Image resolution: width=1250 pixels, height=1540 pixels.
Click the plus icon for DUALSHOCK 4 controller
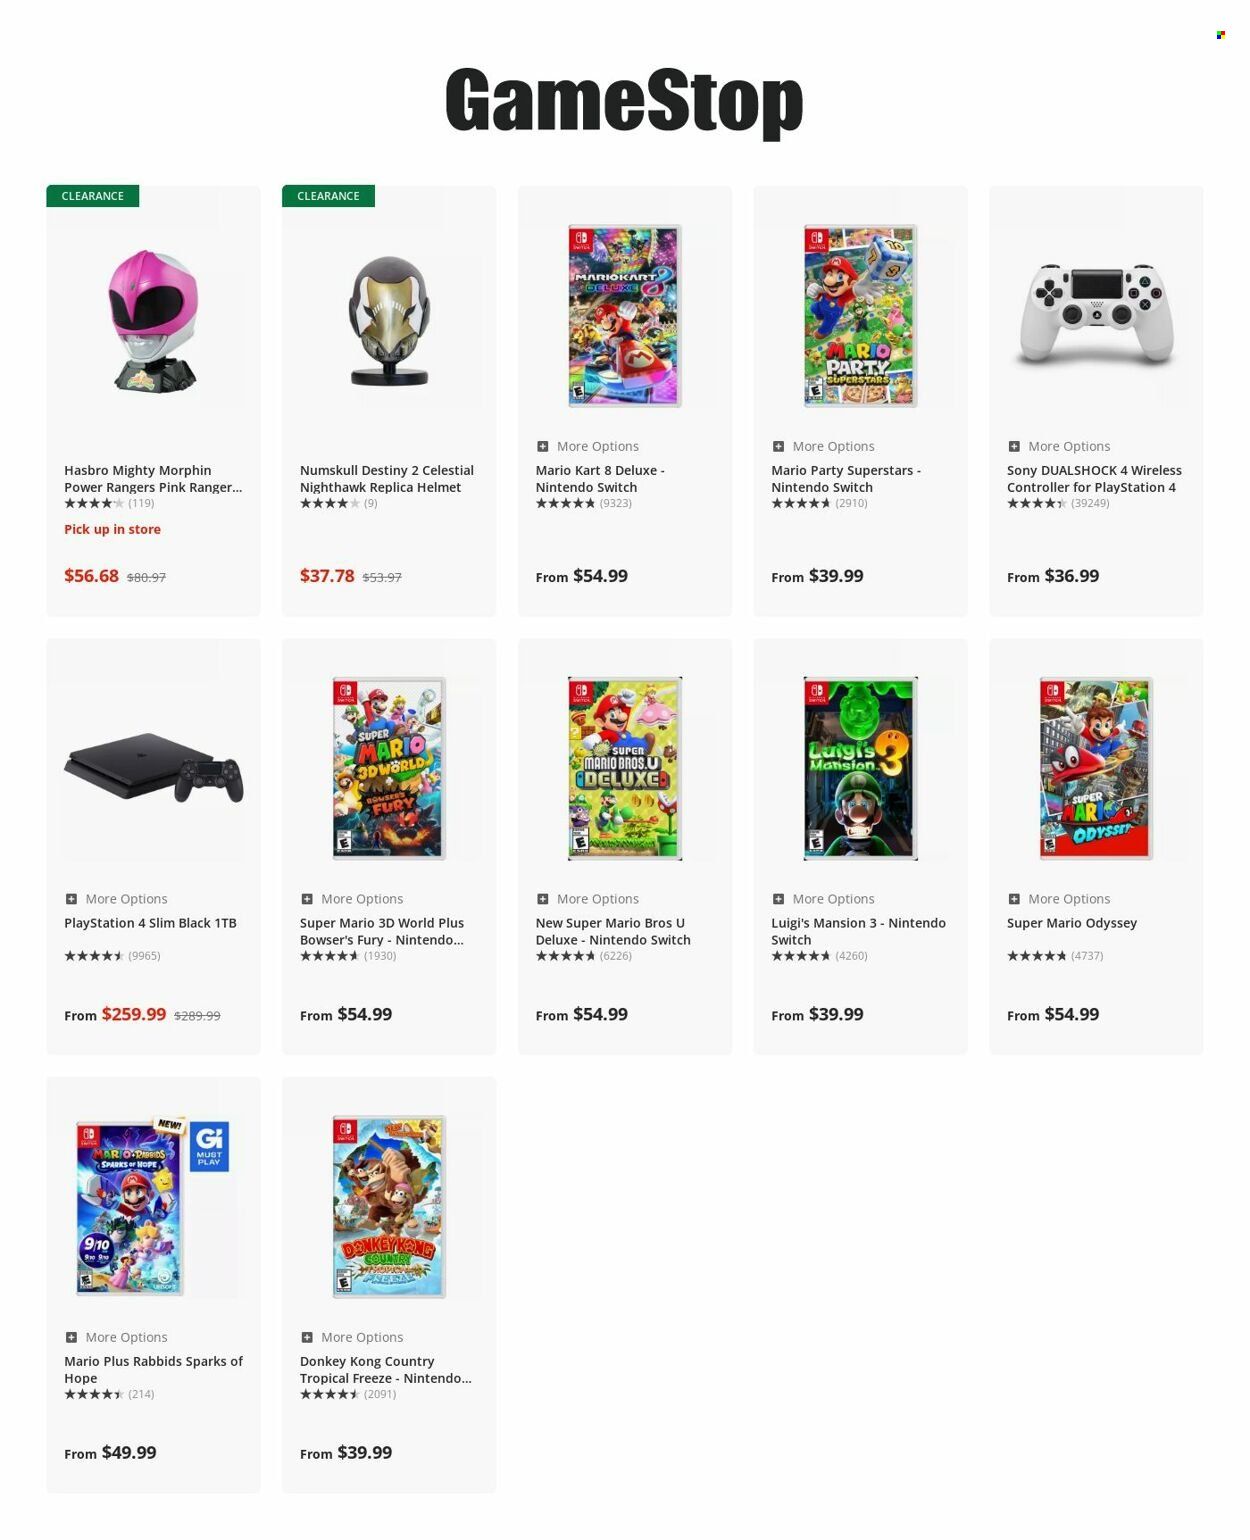(1014, 446)
